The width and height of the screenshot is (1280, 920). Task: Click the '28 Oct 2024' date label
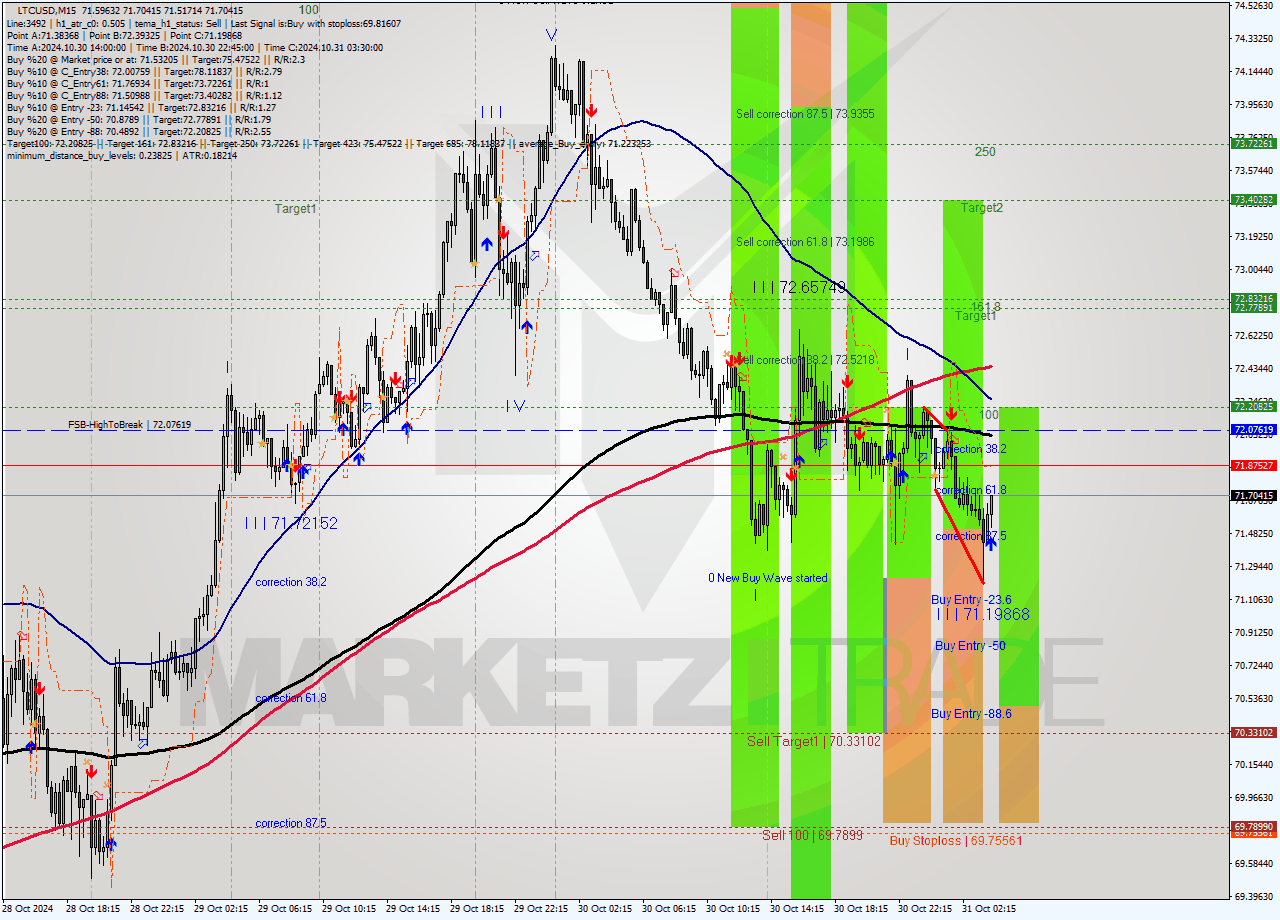click(27, 909)
